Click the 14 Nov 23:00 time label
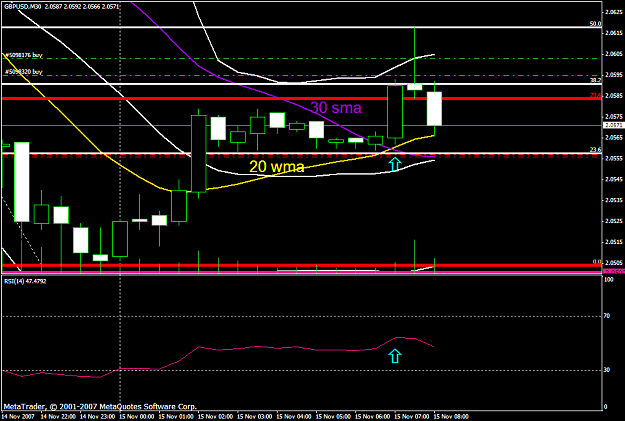This screenshot has height=421, width=625. [x=97, y=417]
